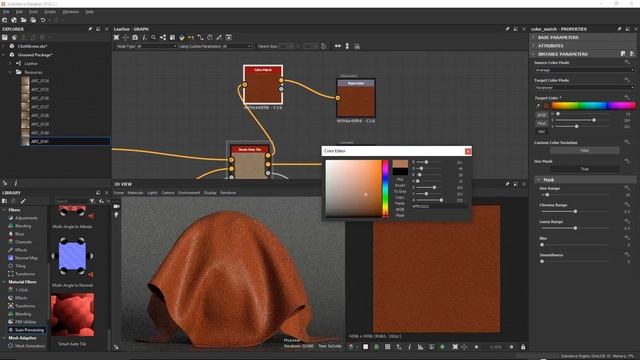Click the hex color value field in Color Editor
The width and height of the screenshot is (640, 360).
pyautogui.click(x=439, y=207)
